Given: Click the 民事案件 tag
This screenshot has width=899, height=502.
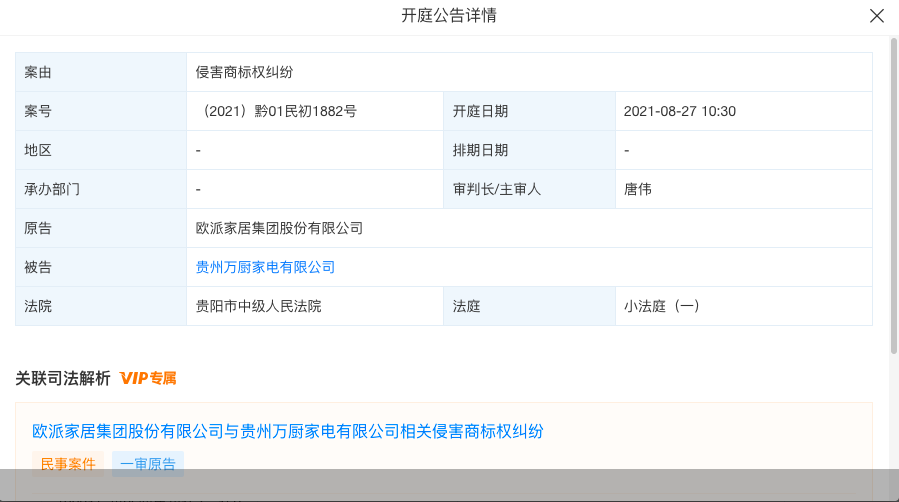Looking at the screenshot, I should pyautogui.click(x=68, y=464).
